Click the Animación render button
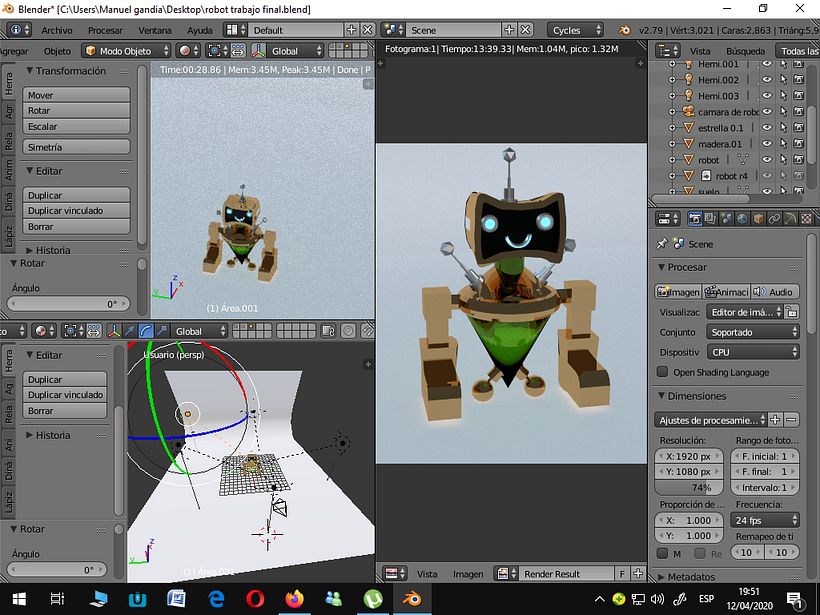Image resolution: width=820 pixels, height=615 pixels. 726,292
